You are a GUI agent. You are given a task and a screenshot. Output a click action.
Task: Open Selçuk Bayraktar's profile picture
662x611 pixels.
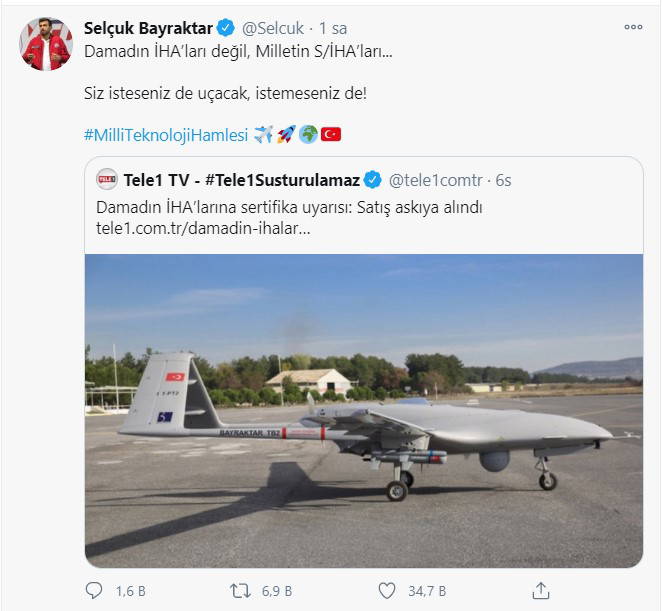point(46,44)
